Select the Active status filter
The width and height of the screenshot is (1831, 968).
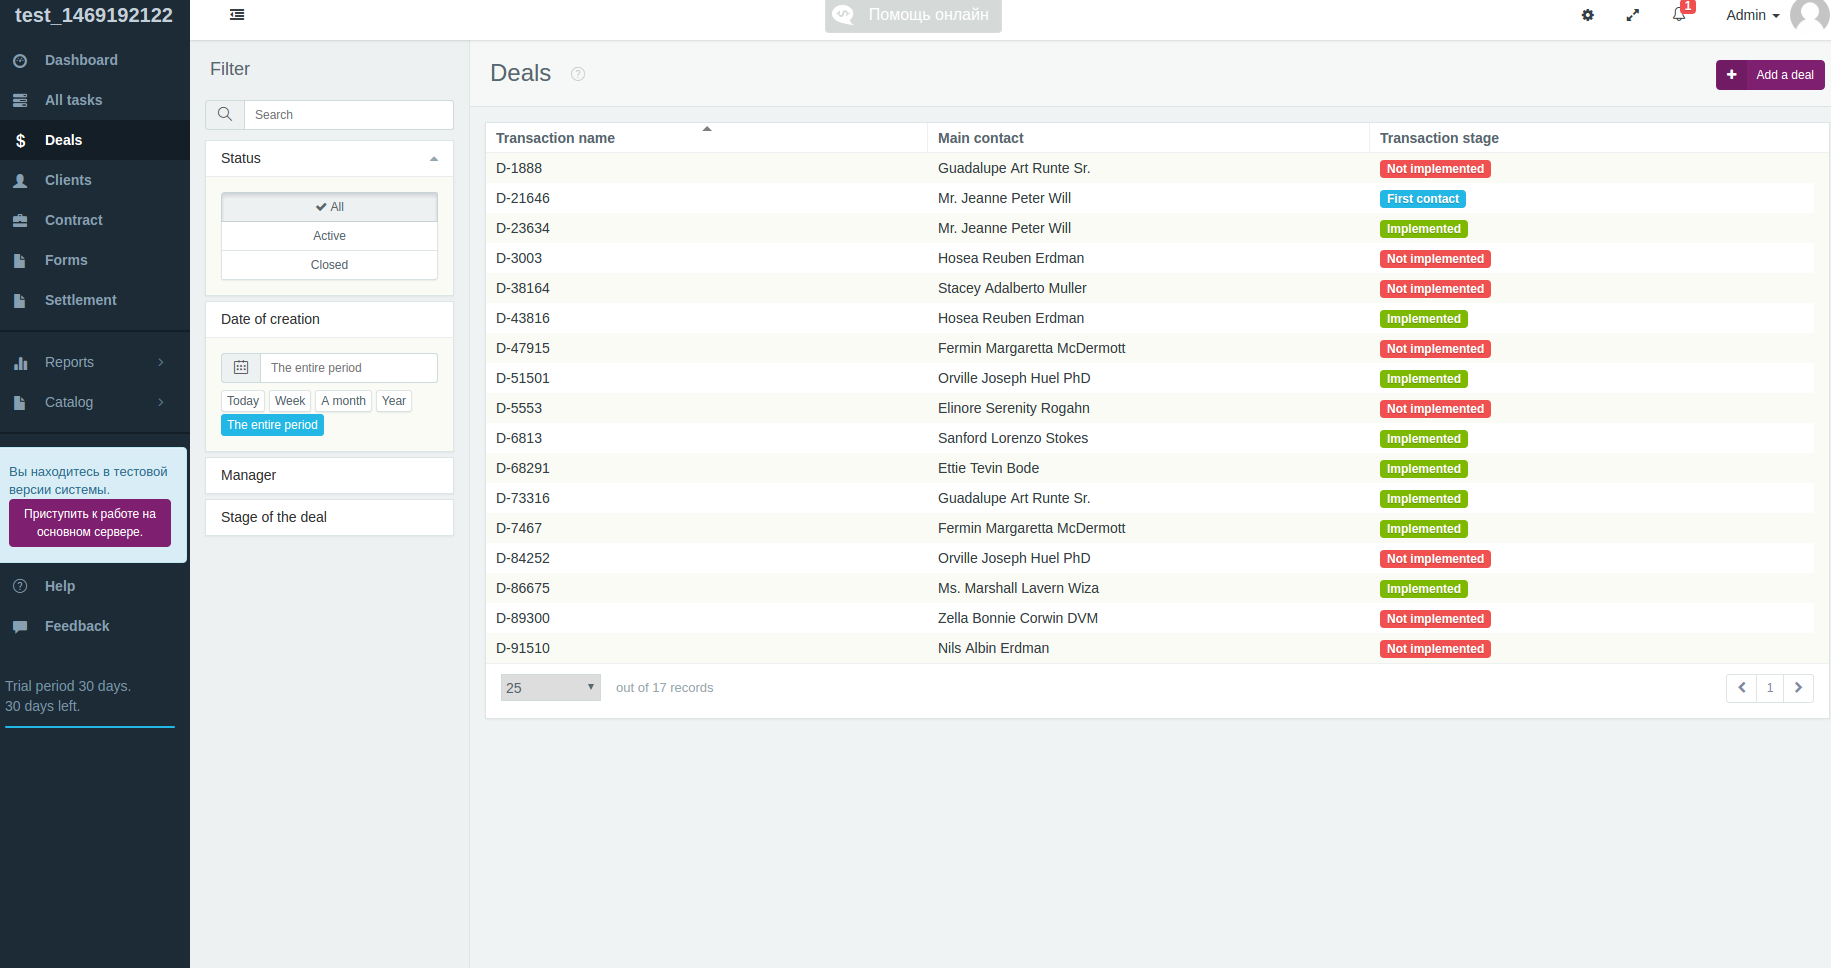pos(329,235)
